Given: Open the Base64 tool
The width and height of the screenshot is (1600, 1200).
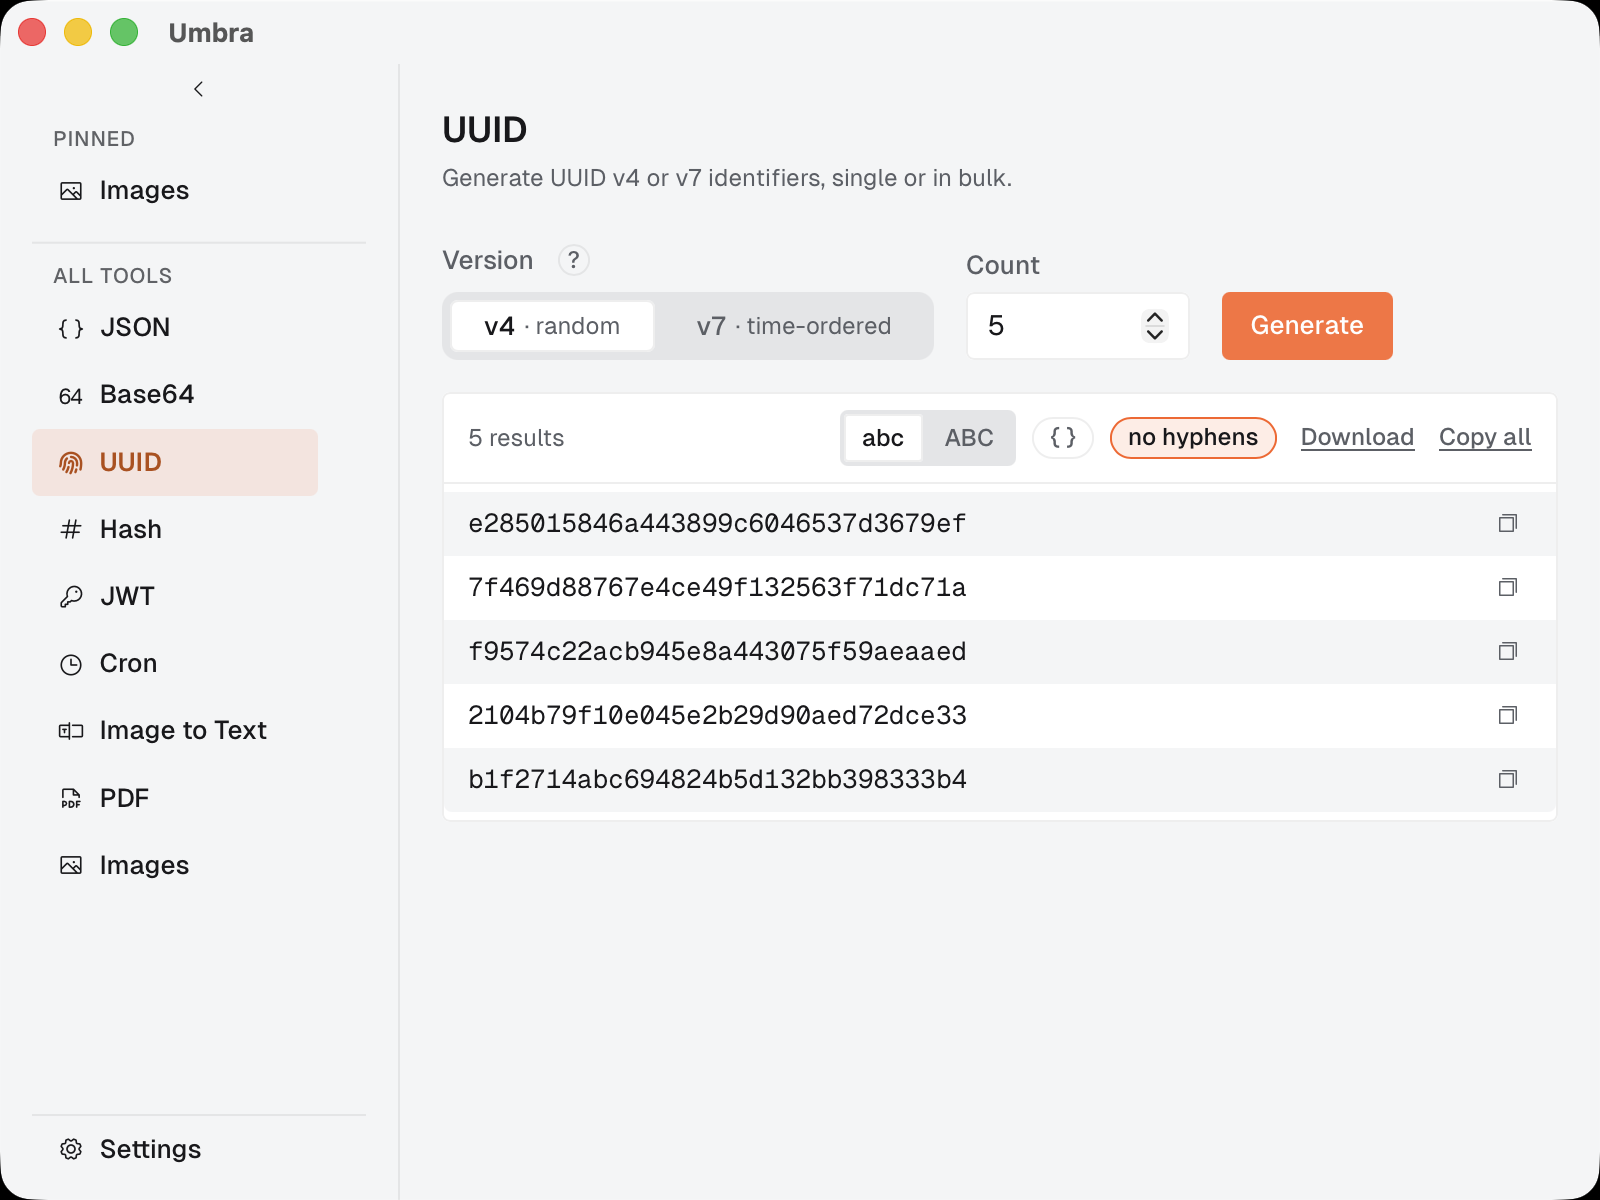Looking at the screenshot, I should click(175, 395).
